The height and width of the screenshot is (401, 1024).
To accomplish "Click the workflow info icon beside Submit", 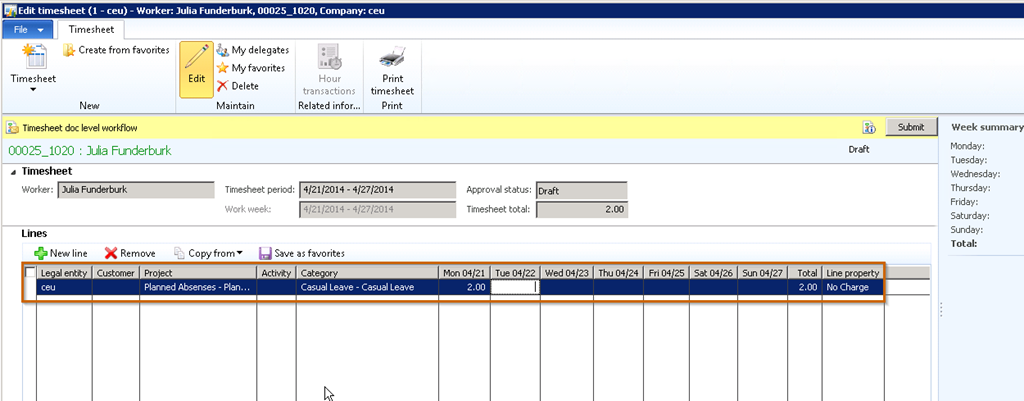I will click(870, 128).
